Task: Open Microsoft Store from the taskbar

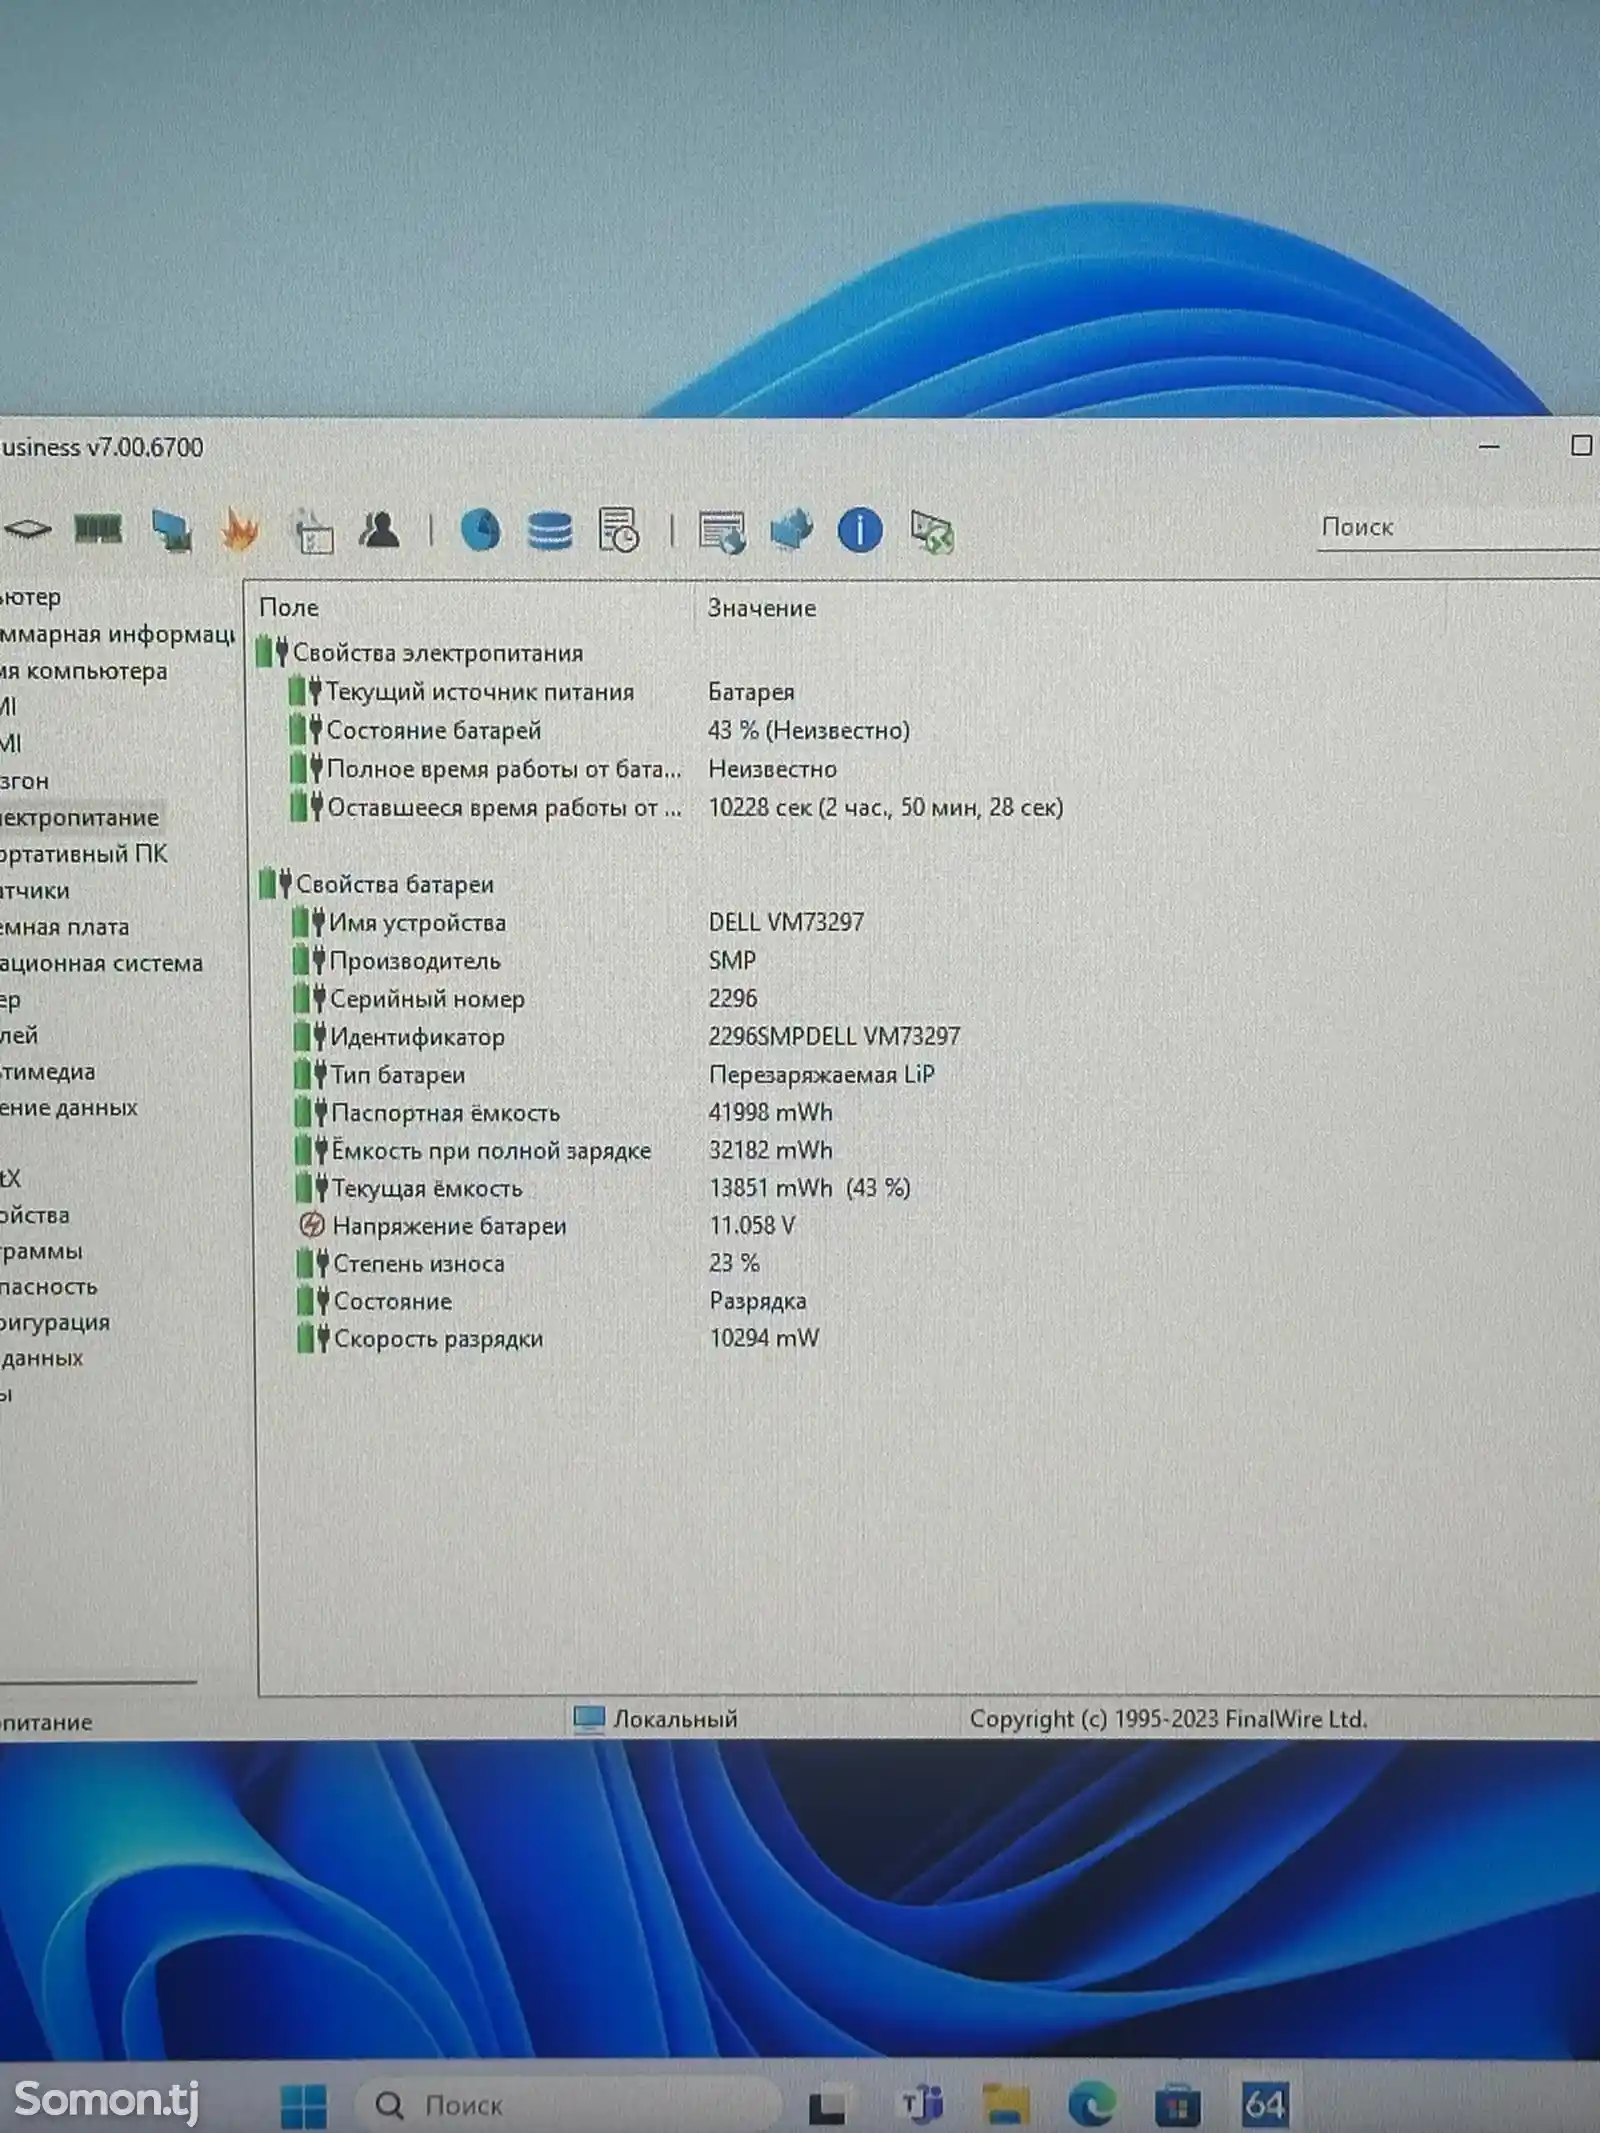Action: pos(1177,2105)
